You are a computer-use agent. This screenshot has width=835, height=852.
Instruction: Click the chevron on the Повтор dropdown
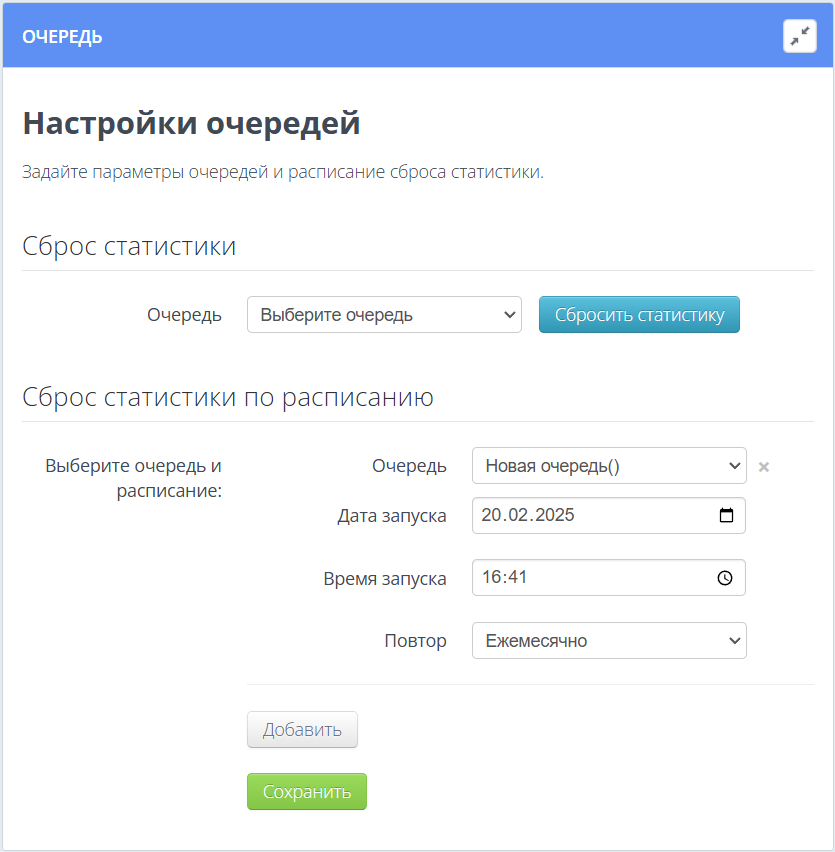[737, 640]
